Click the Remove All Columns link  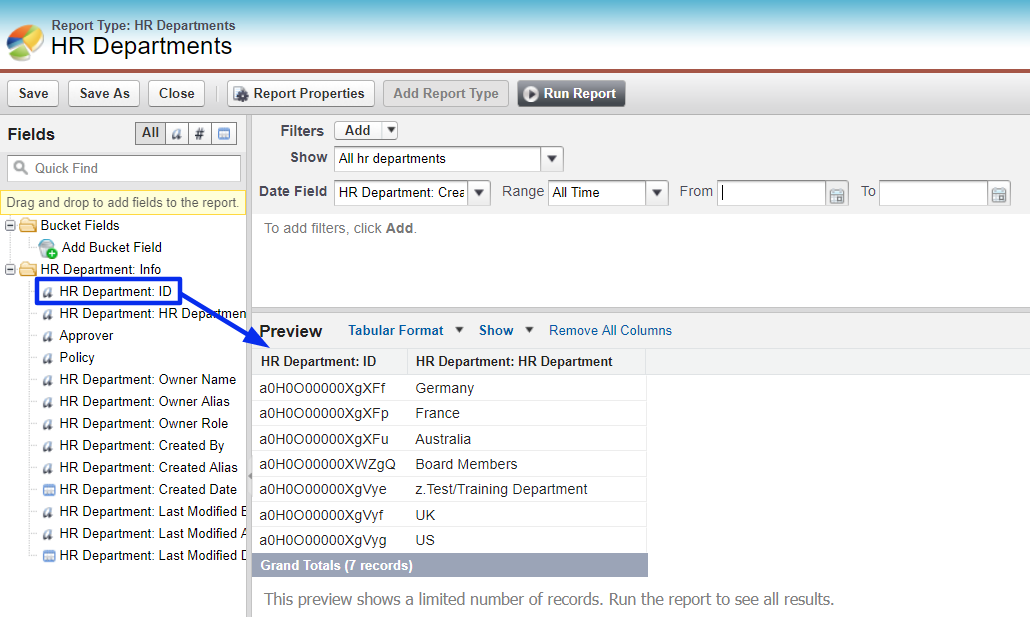tap(610, 330)
